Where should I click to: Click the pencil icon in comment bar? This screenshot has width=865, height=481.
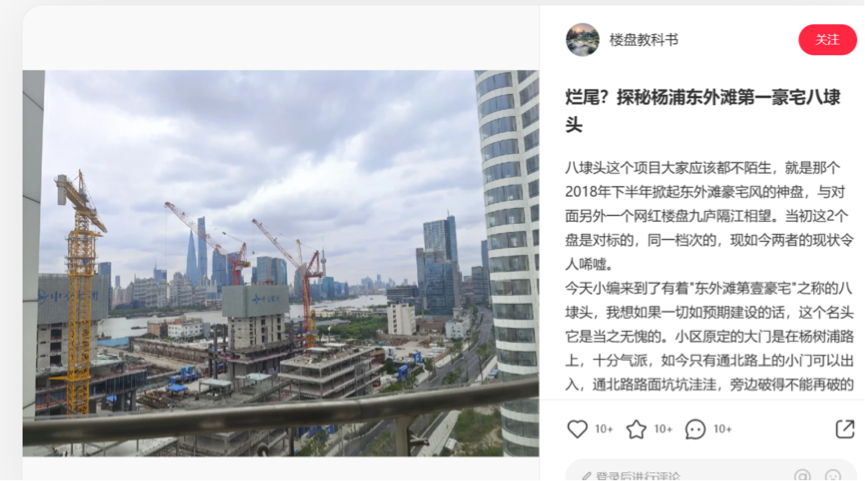tap(586, 475)
